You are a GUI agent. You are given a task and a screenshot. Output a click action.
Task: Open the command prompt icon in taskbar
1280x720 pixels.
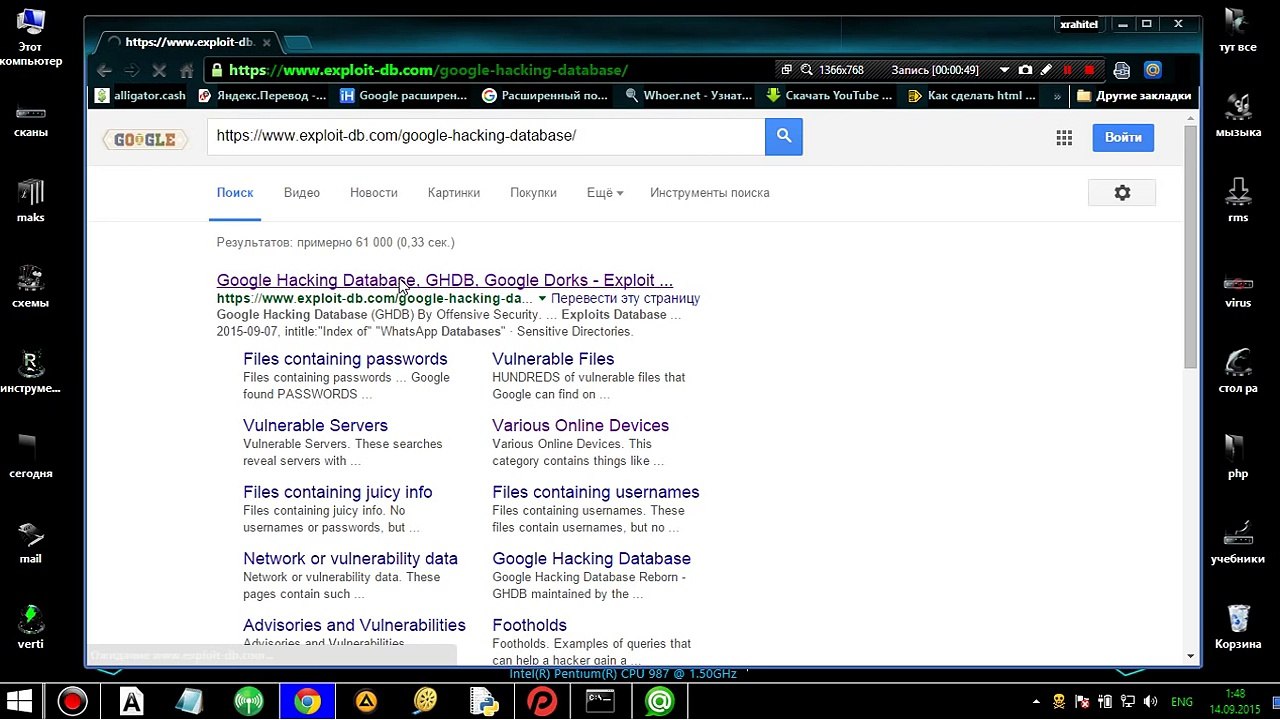click(600, 701)
